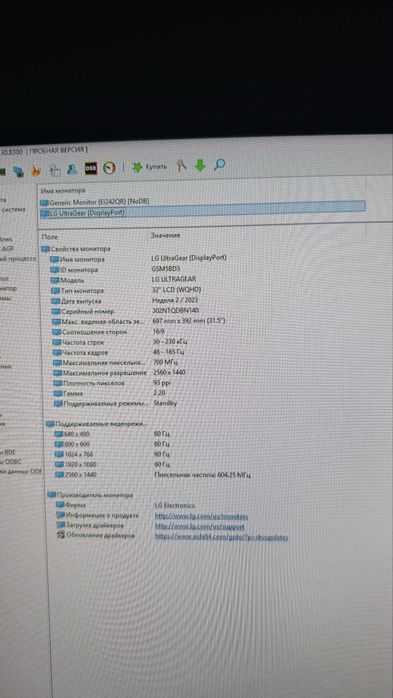Viewport: 393px width, 698px height.
Task: Click the value 48 - 165 Гц
Action: [x=169, y=352]
